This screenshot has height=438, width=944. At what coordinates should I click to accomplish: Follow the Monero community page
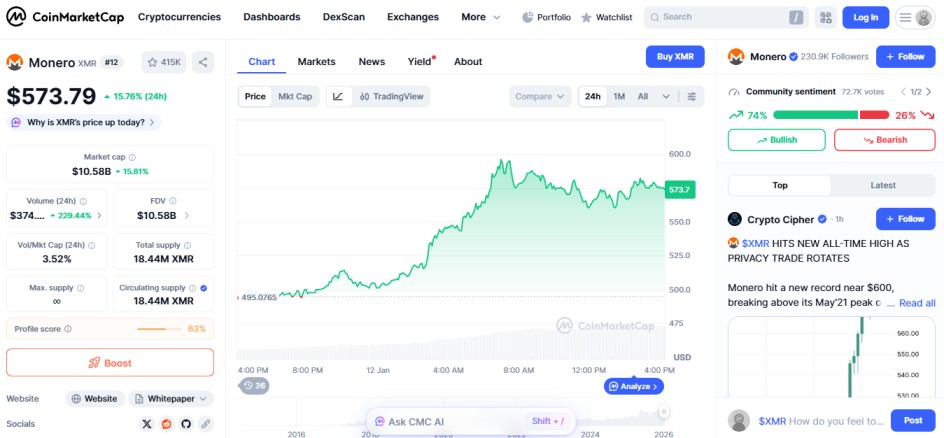(x=905, y=57)
